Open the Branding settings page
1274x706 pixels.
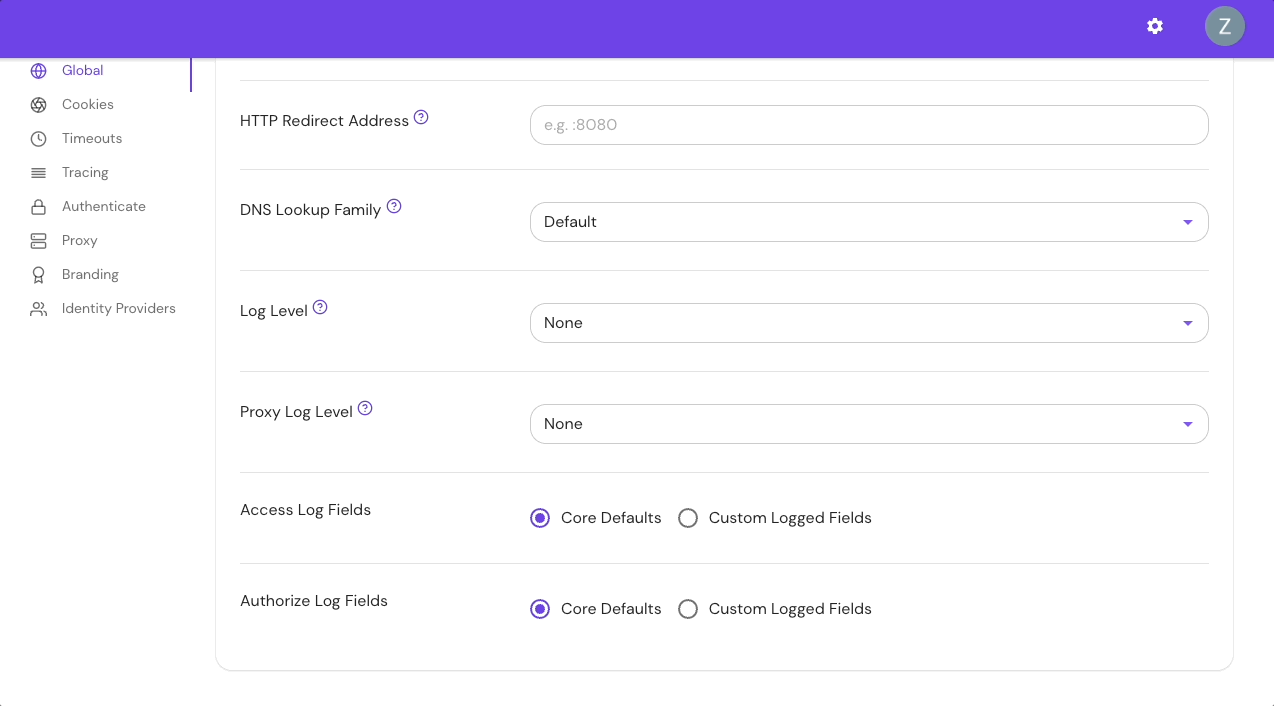[x=90, y=275]
